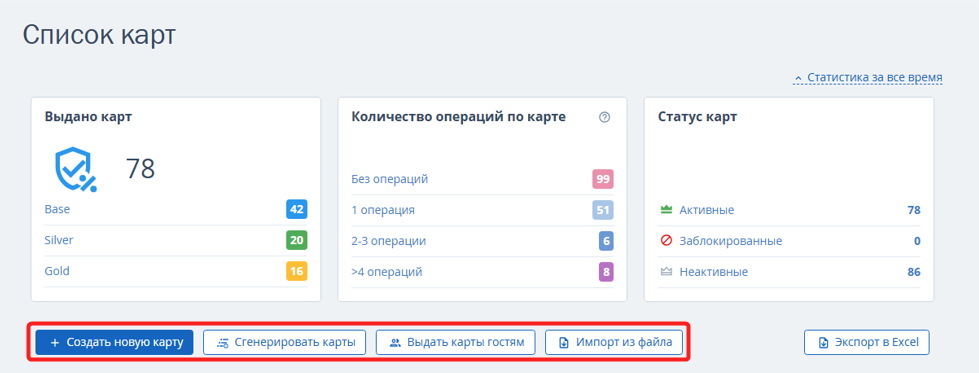This screenshot has width=979, height=373.
Task: Open the Base cards link
Action: (x=57, y=209)
